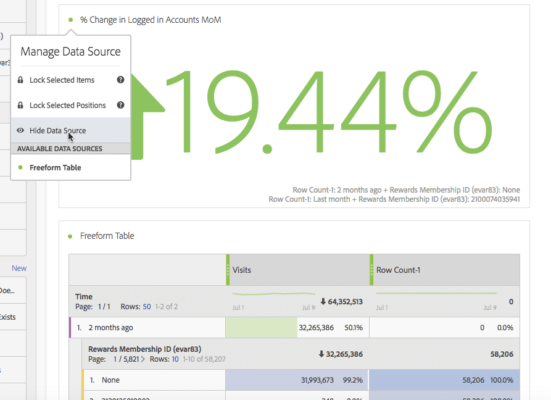This screenshot has height=400, width=551.
Task: Change Time rows per page value 50
Action: pyautogui.click(x=147, y=307)
